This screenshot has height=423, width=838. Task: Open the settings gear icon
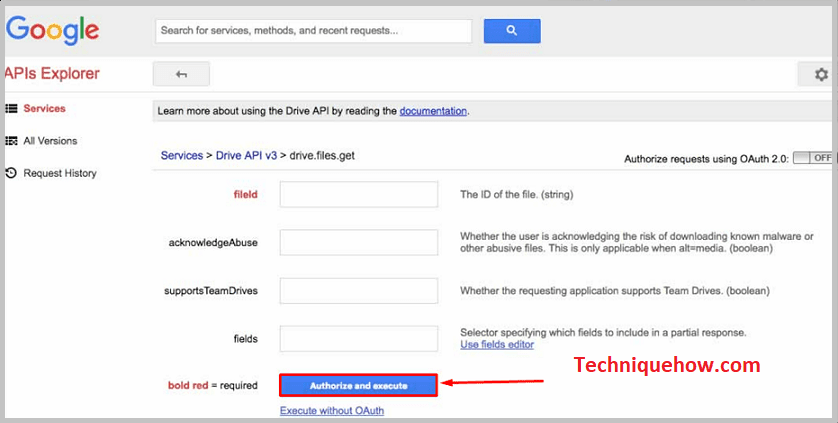[821, 74]
